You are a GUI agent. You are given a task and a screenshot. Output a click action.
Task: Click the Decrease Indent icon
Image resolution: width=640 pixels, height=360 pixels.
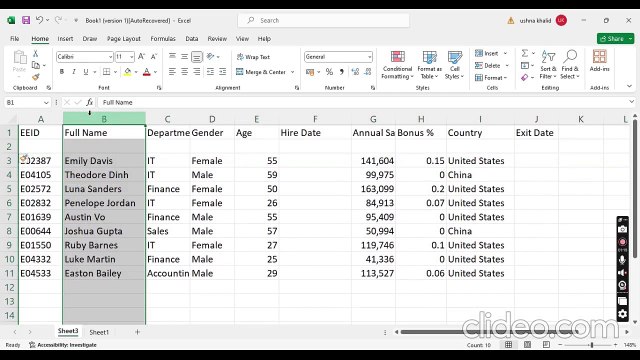coord(210,72)
